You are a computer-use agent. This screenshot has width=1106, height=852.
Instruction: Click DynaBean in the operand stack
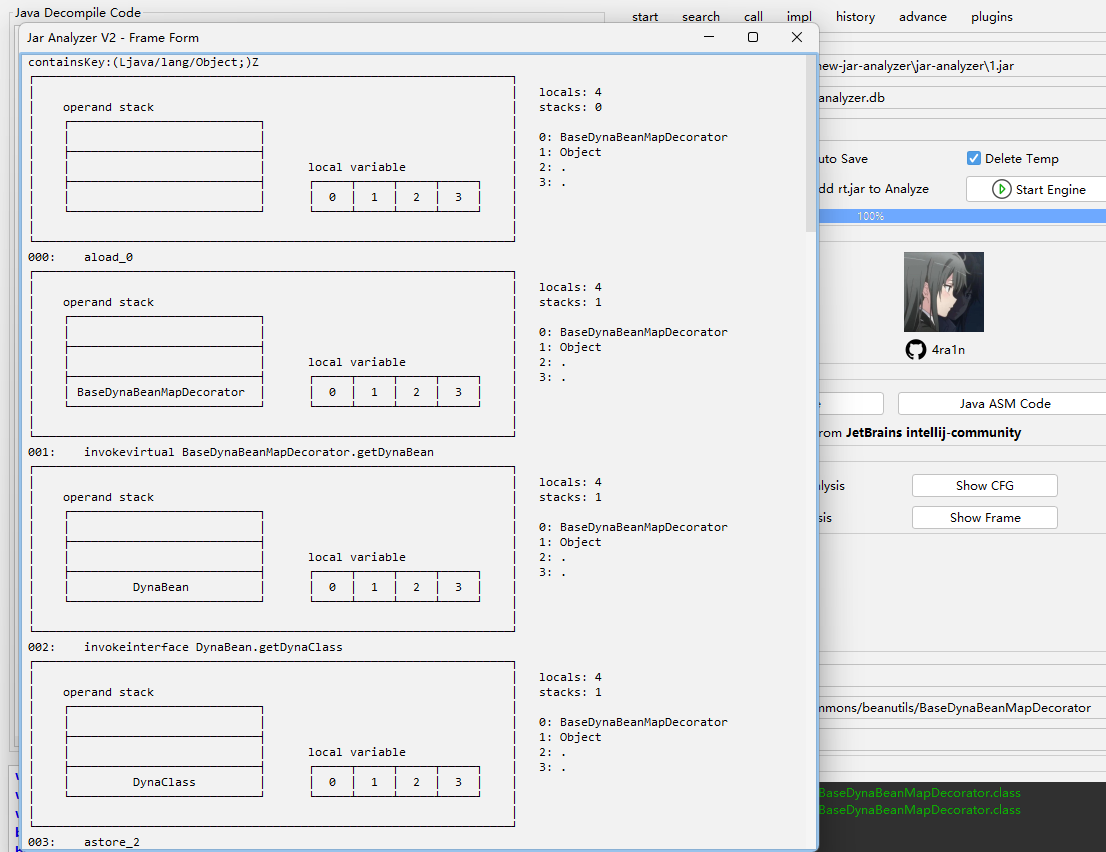(161, 587)
